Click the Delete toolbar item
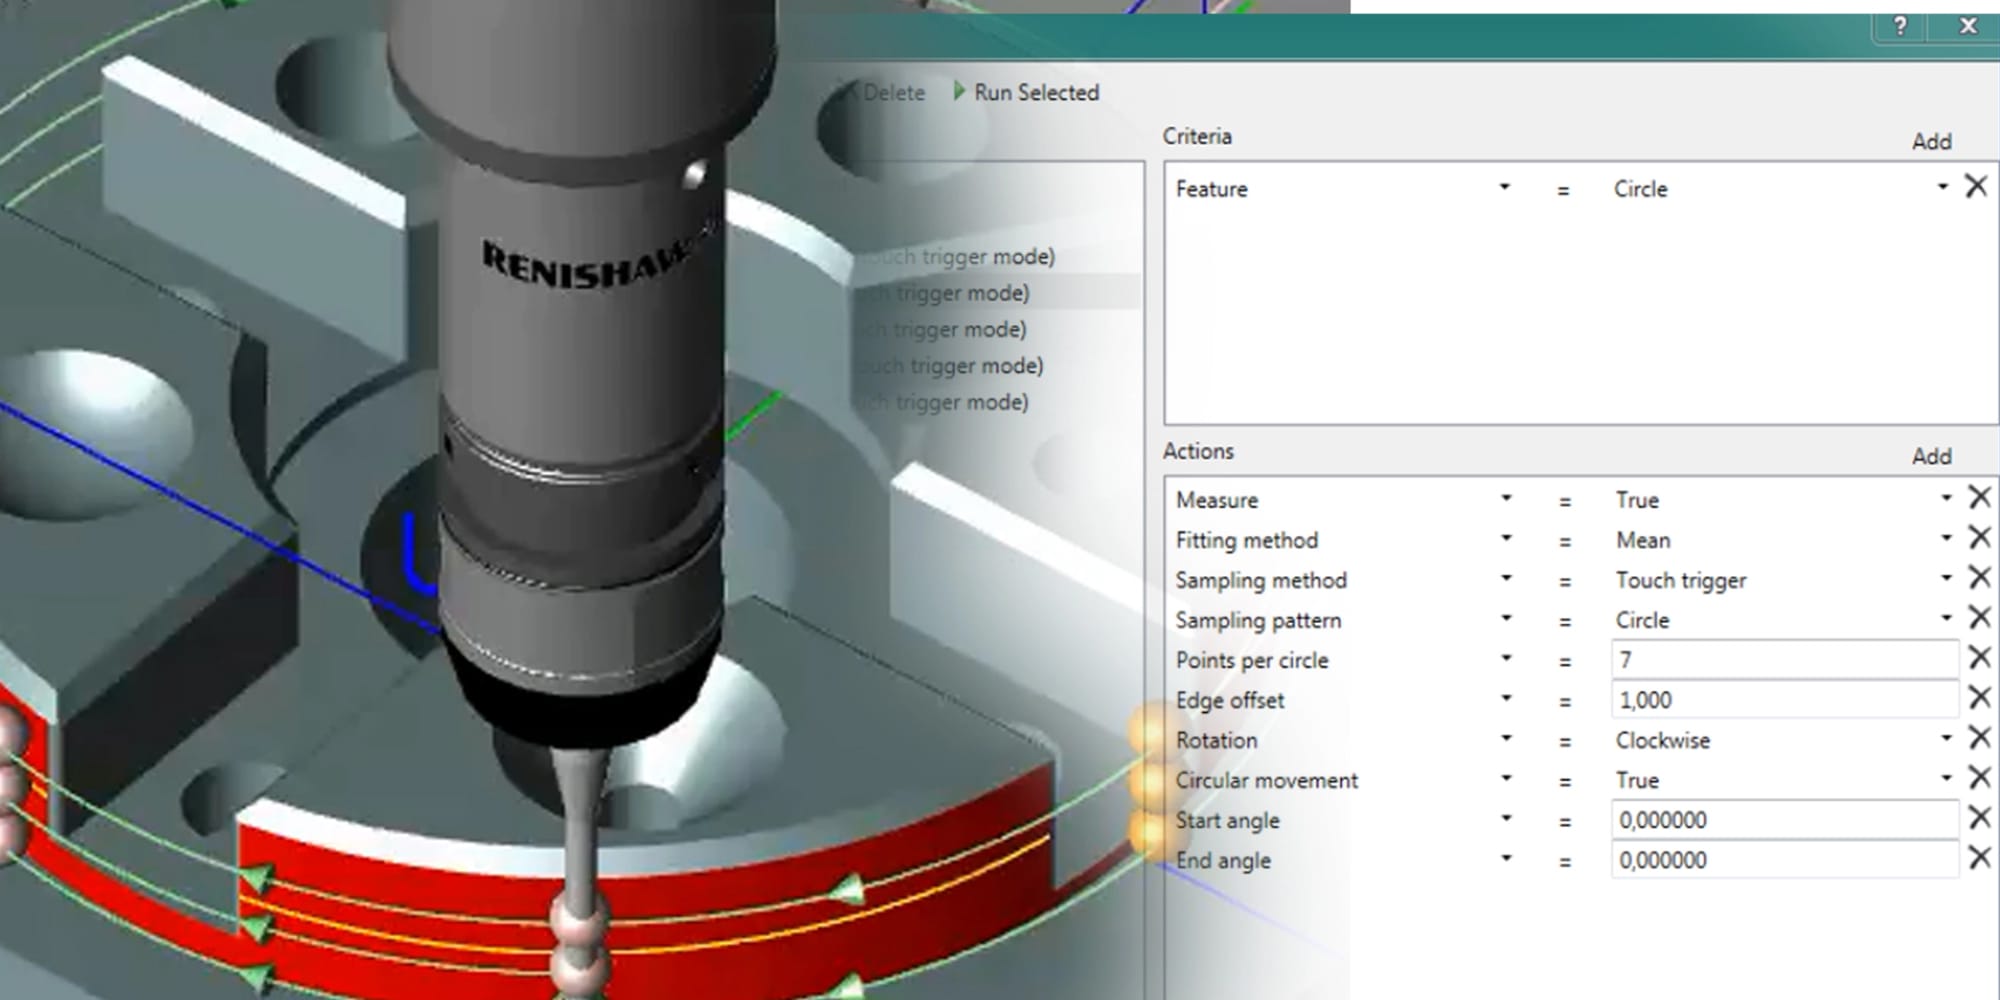 [x=885, y=93]
